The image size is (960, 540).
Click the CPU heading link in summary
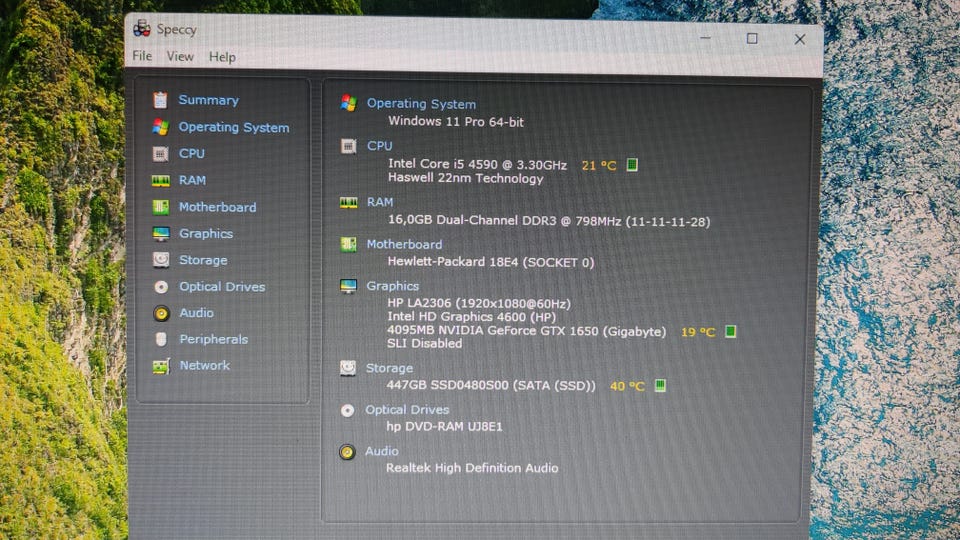(x=380, y=146)
